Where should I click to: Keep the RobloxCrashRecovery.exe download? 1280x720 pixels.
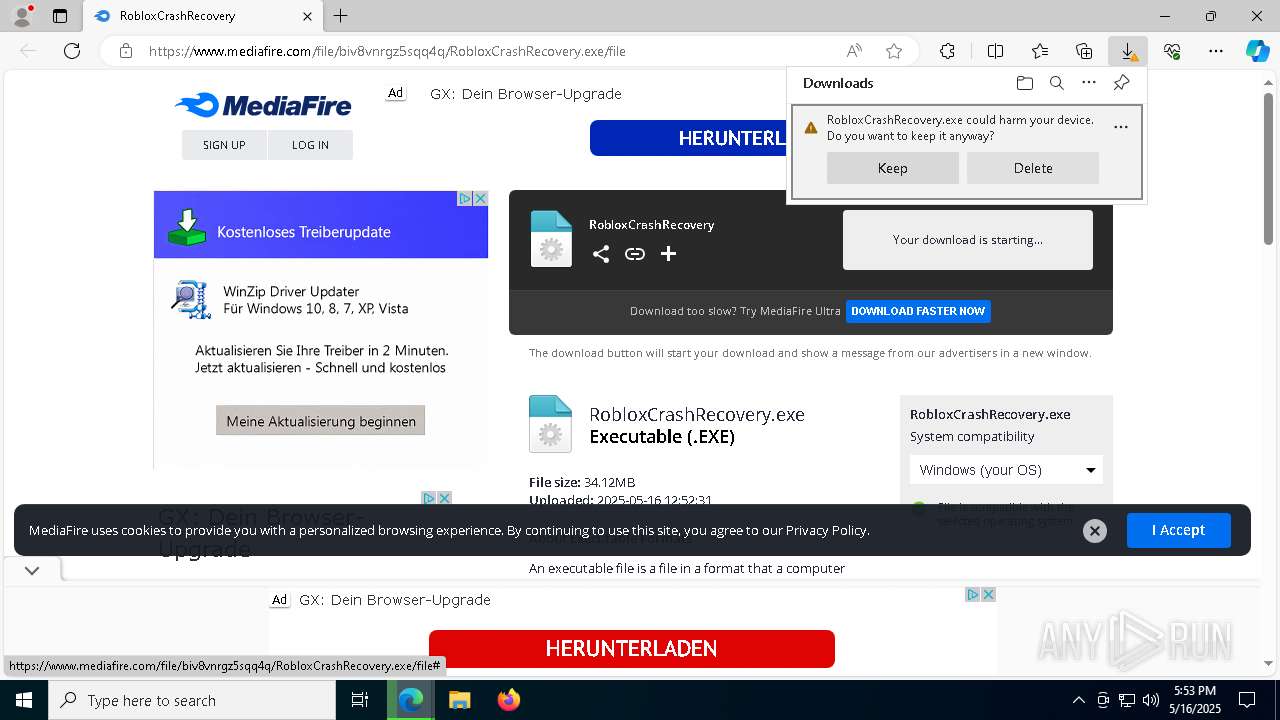(893, 168)
